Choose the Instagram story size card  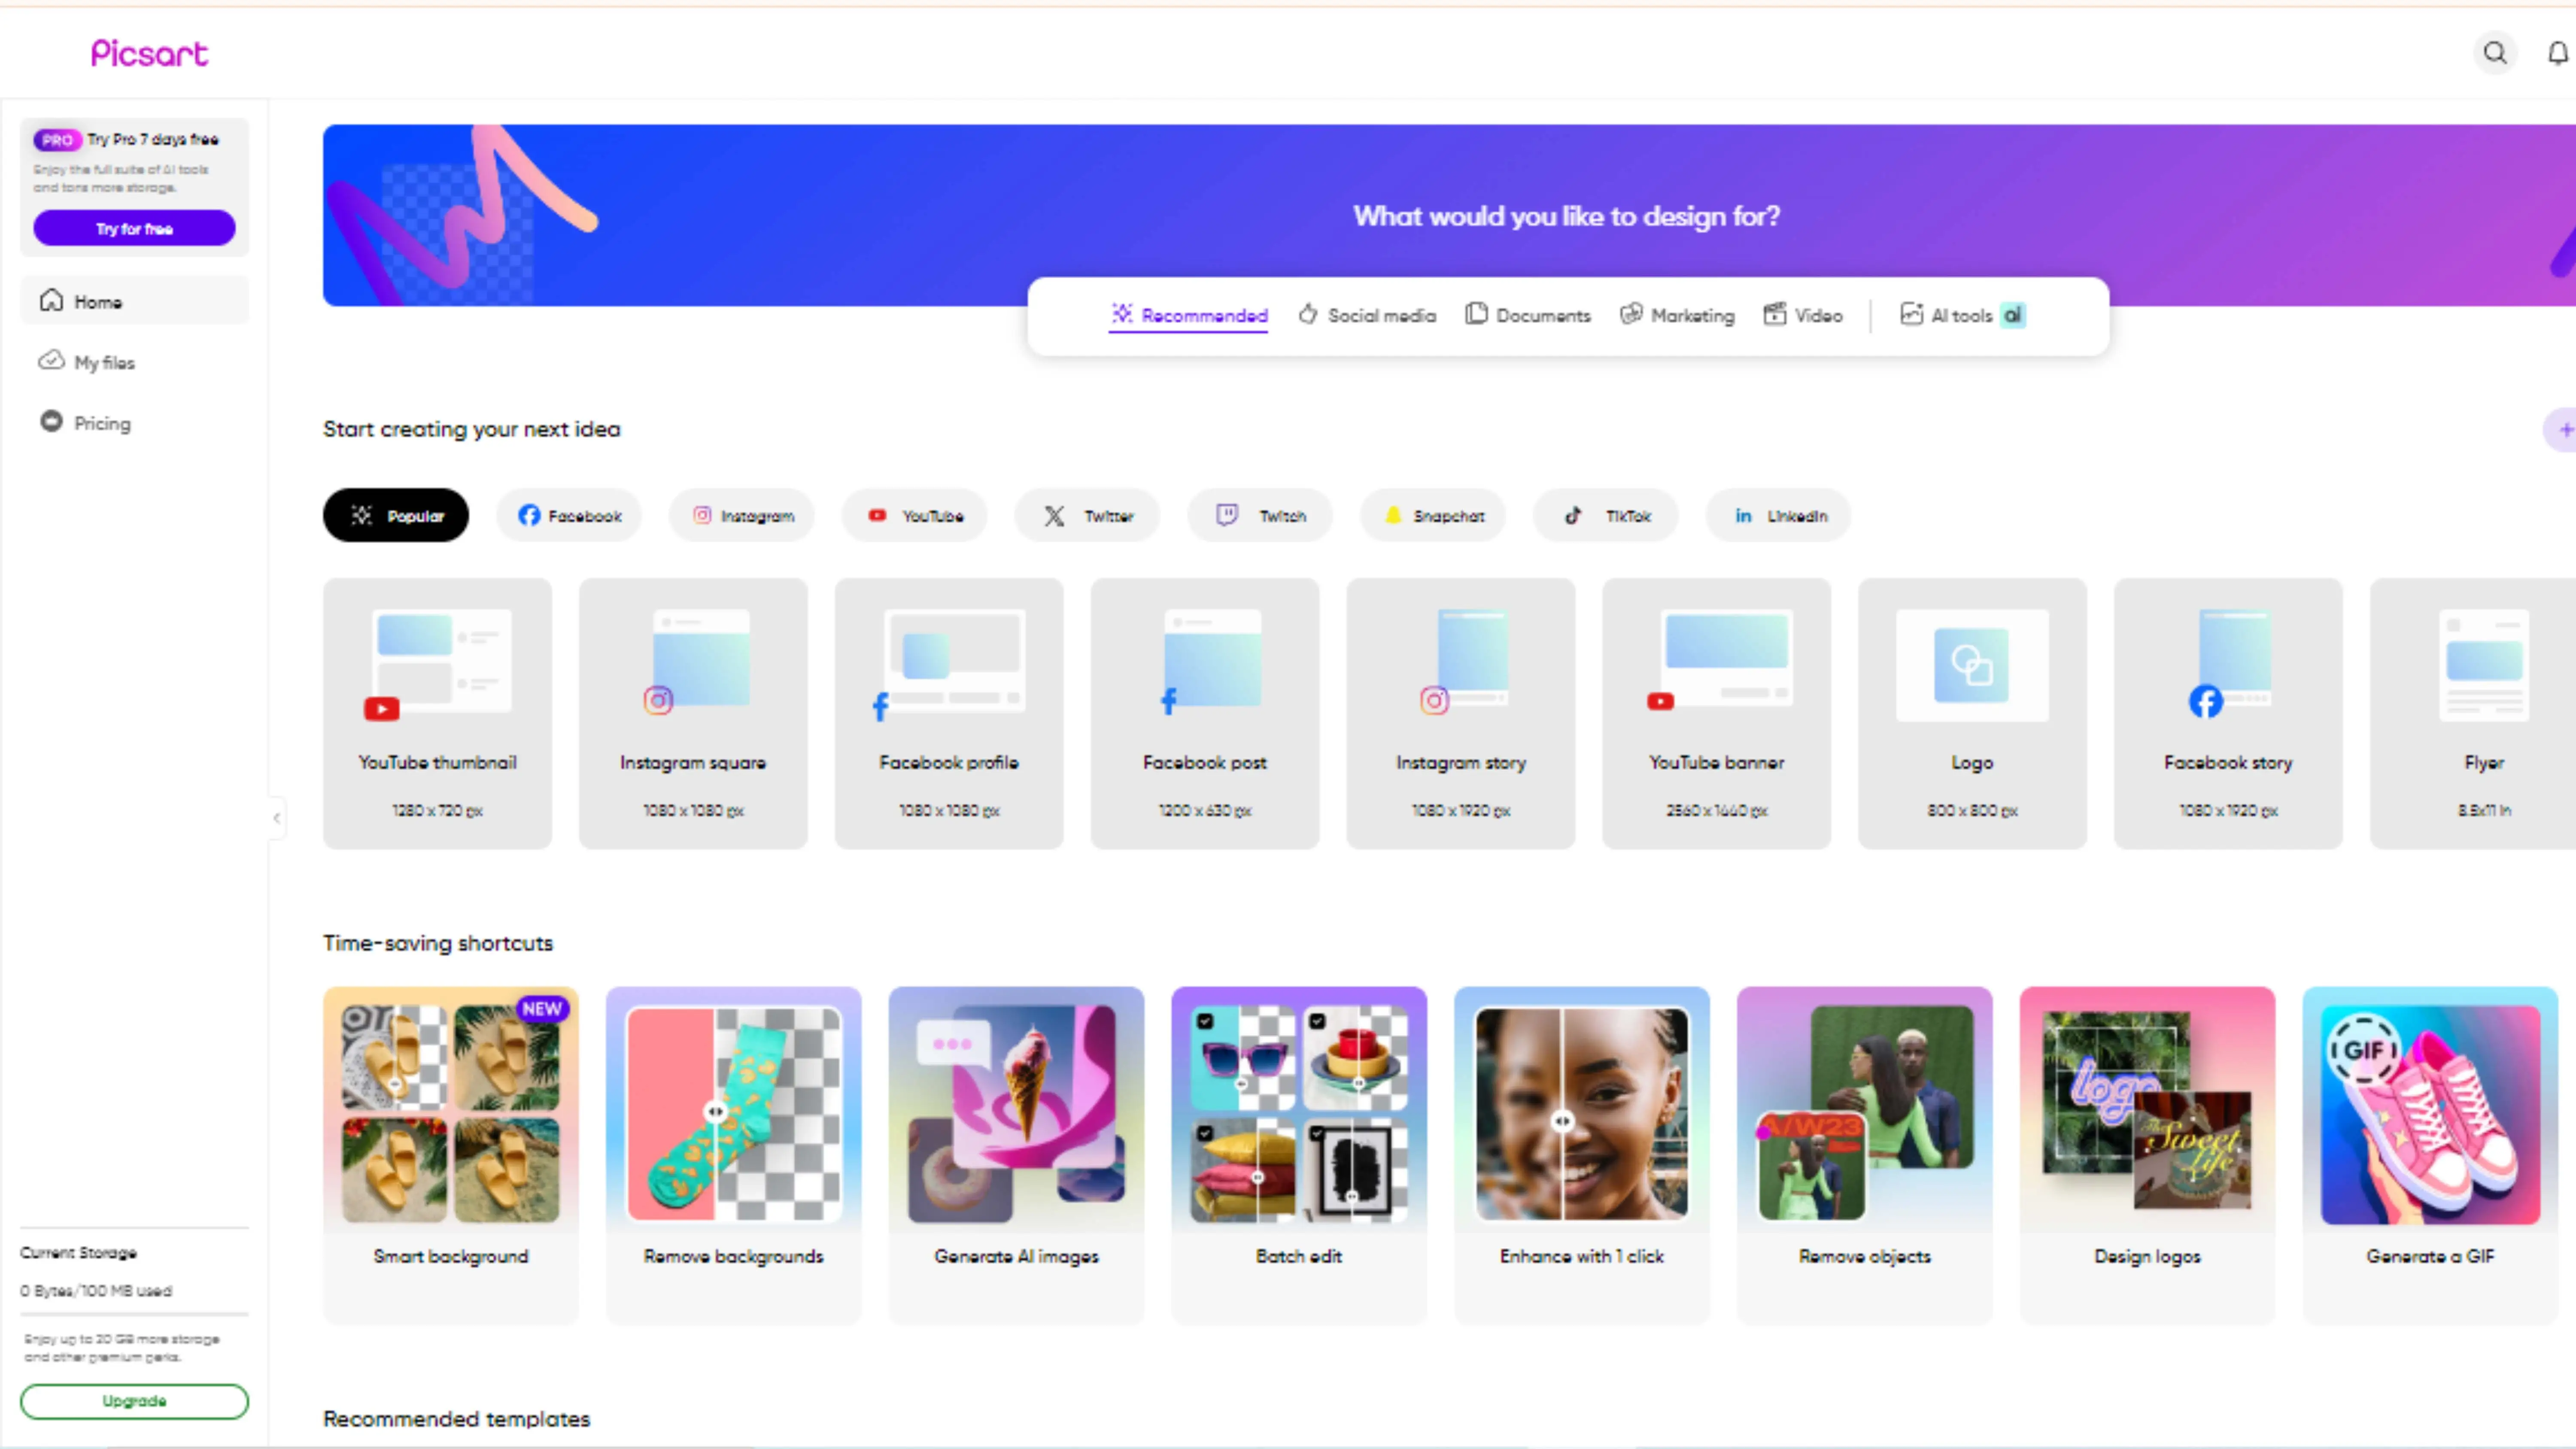click(1461, 714)
